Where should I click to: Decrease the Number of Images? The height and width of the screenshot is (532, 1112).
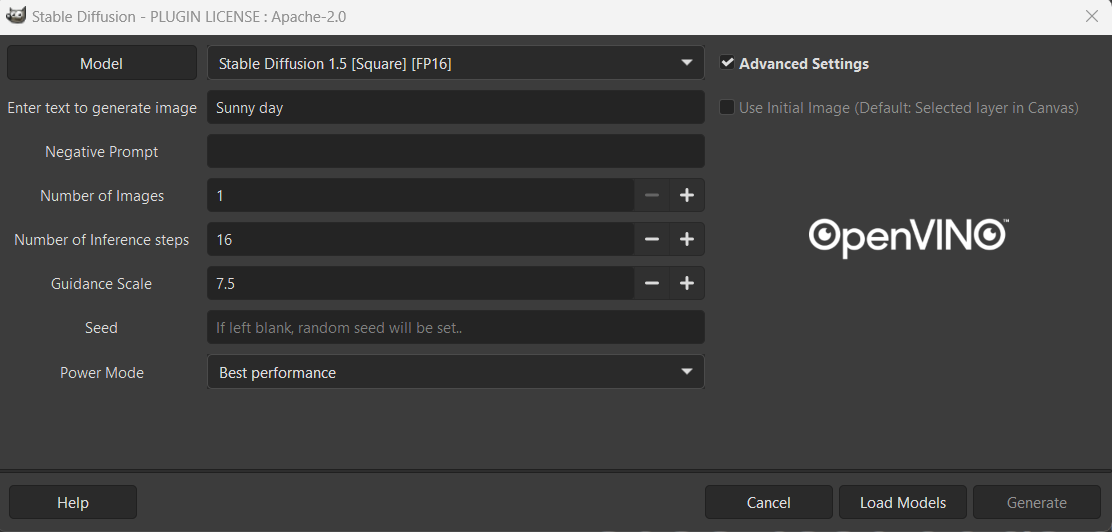click(x=652, y=196)
